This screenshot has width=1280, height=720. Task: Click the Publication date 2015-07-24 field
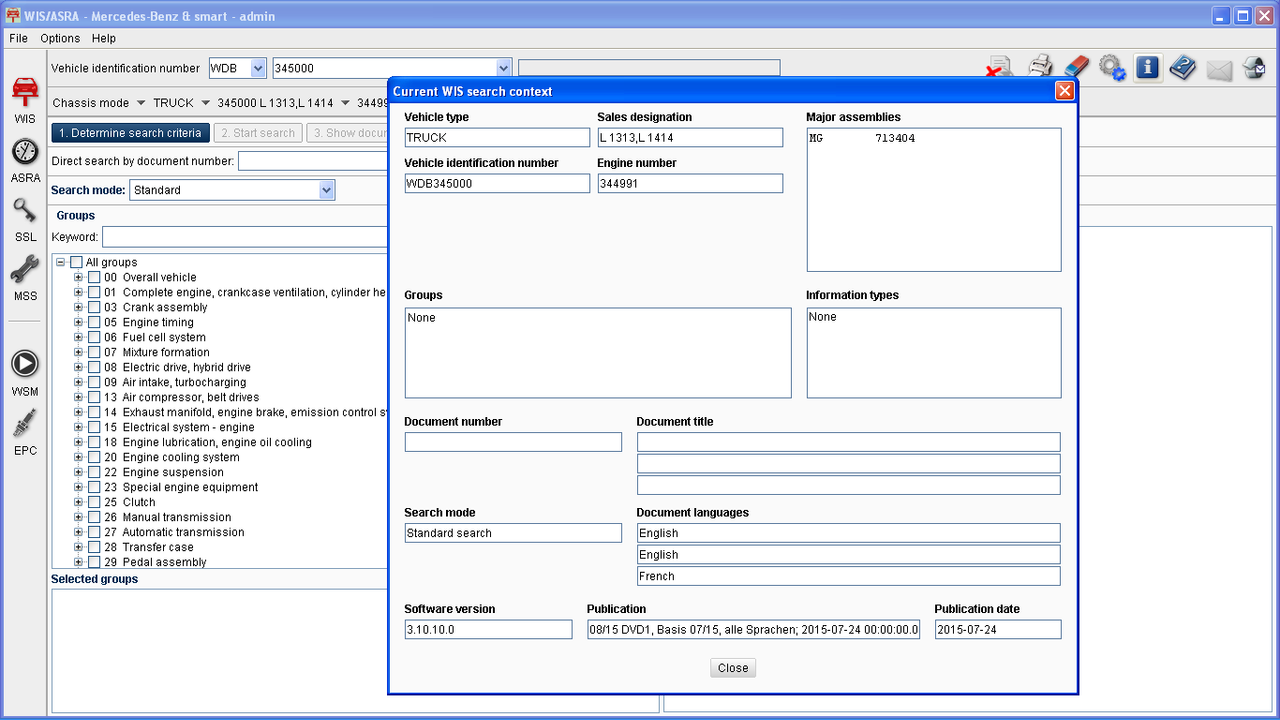pyautogui.click(x=998, y=630)
